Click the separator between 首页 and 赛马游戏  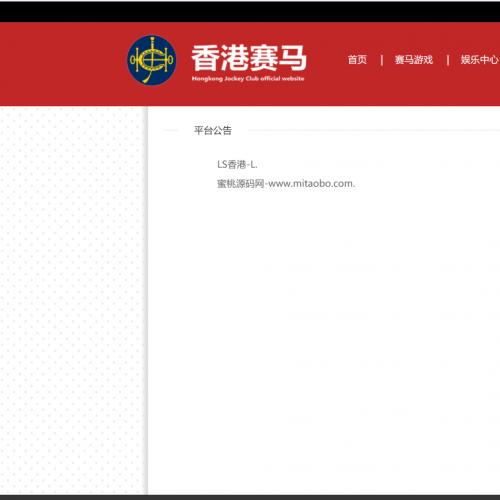pyautogui.click(x=382, y=60)
